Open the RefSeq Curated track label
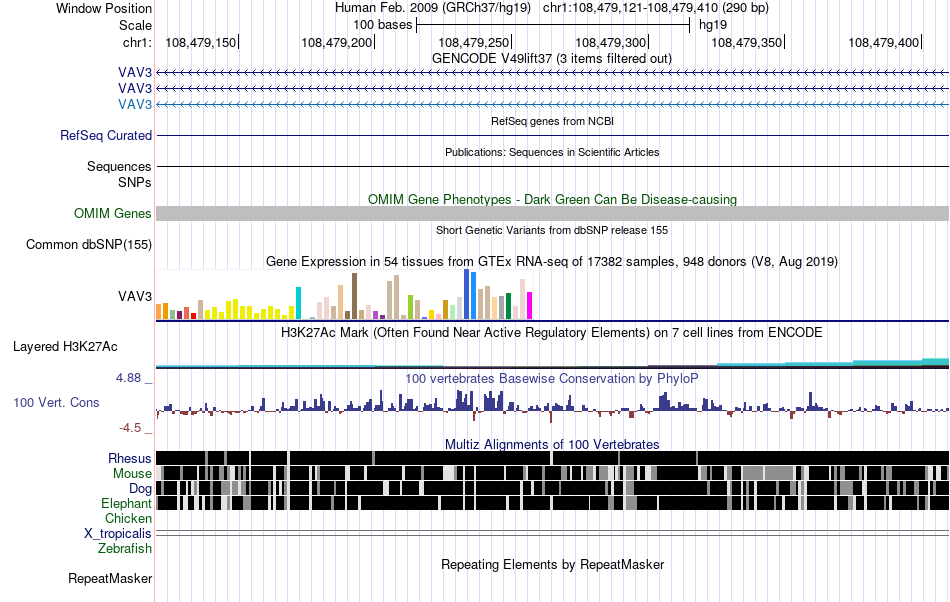Screen dimensions: 950x602 106,135
